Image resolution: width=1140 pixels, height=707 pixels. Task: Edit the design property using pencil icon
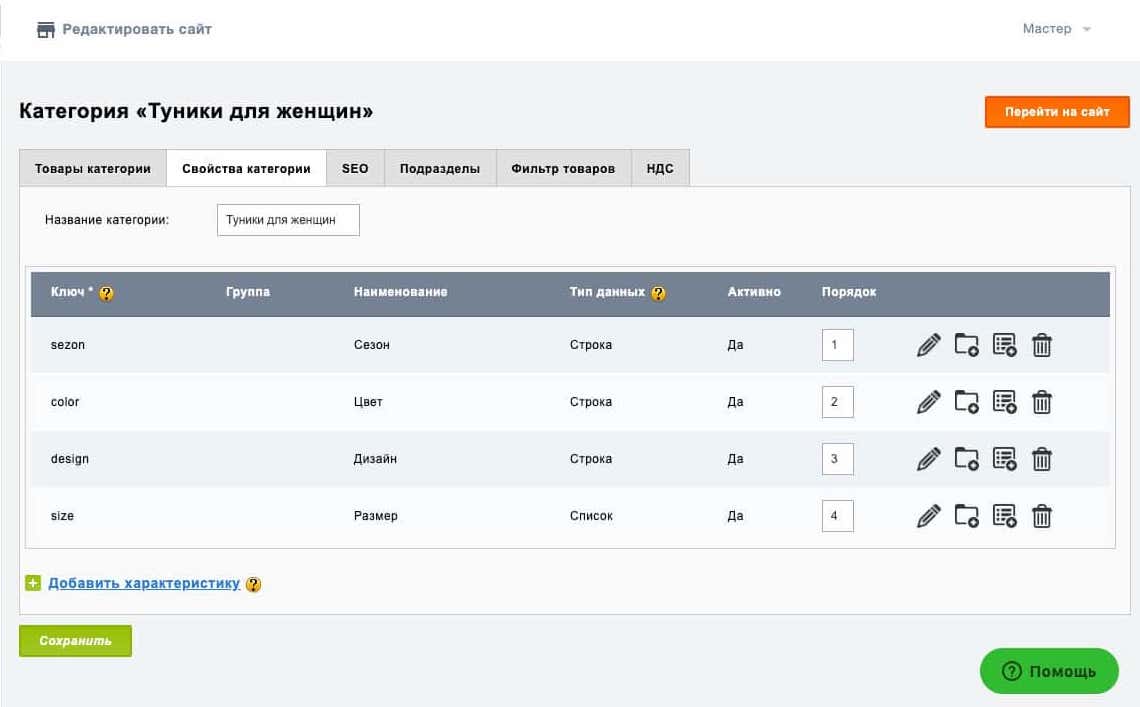click(928, 459)
